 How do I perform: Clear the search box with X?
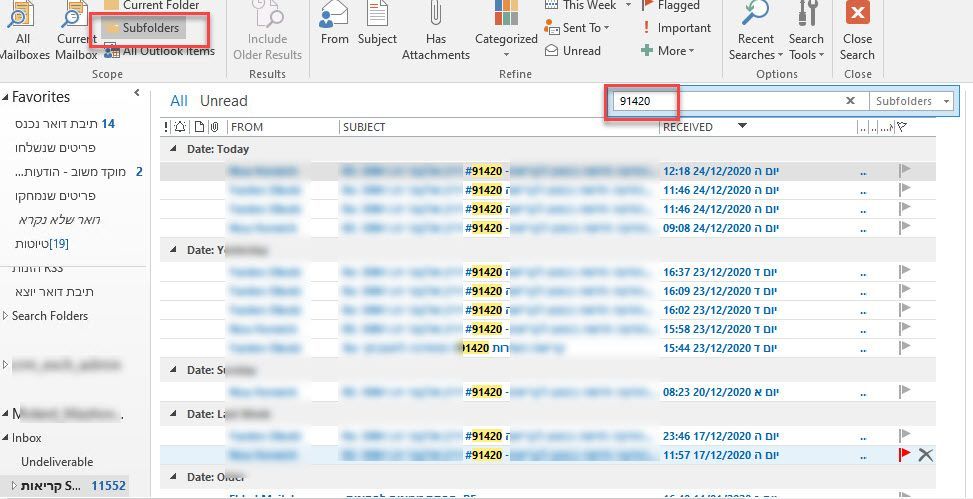[851, 101]
